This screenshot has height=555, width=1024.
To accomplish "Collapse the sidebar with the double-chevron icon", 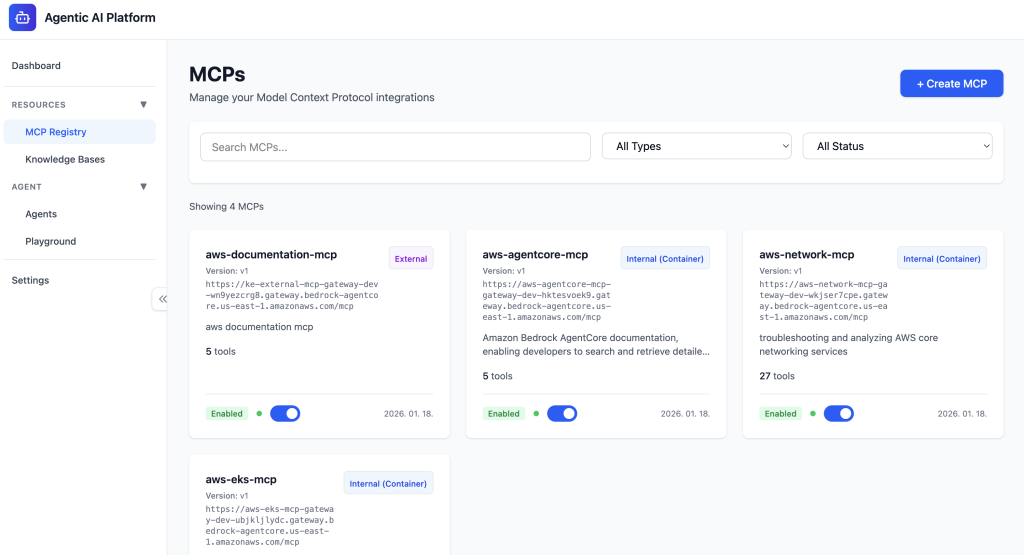I will [x=162, y=299].
